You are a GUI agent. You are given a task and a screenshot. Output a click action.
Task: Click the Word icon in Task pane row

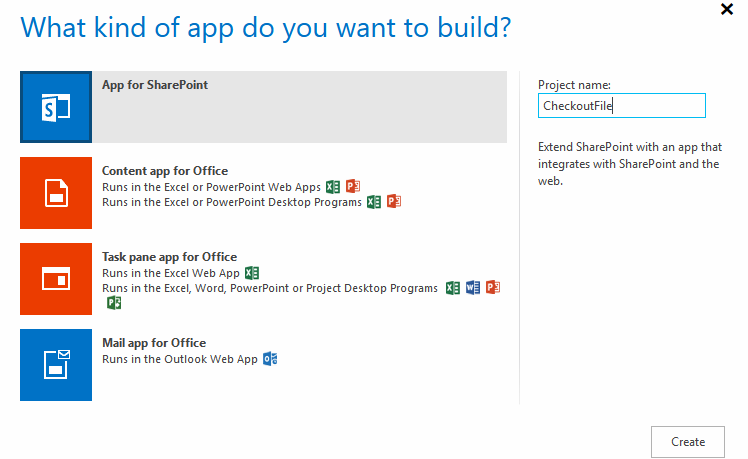click(x=473, y=288)
